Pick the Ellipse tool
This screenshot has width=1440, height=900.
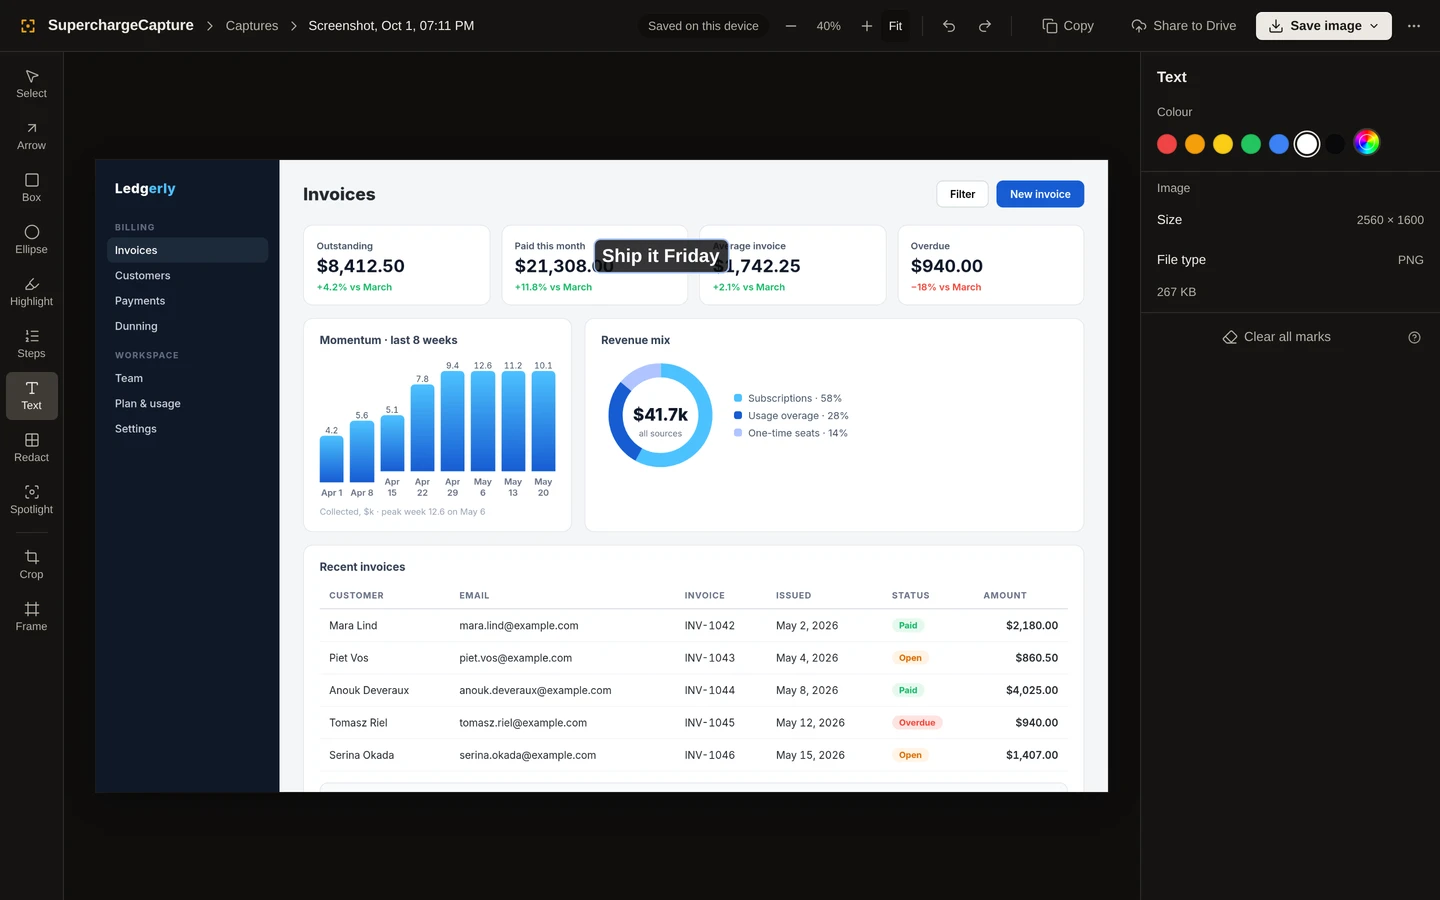click(x=31, y=240)
